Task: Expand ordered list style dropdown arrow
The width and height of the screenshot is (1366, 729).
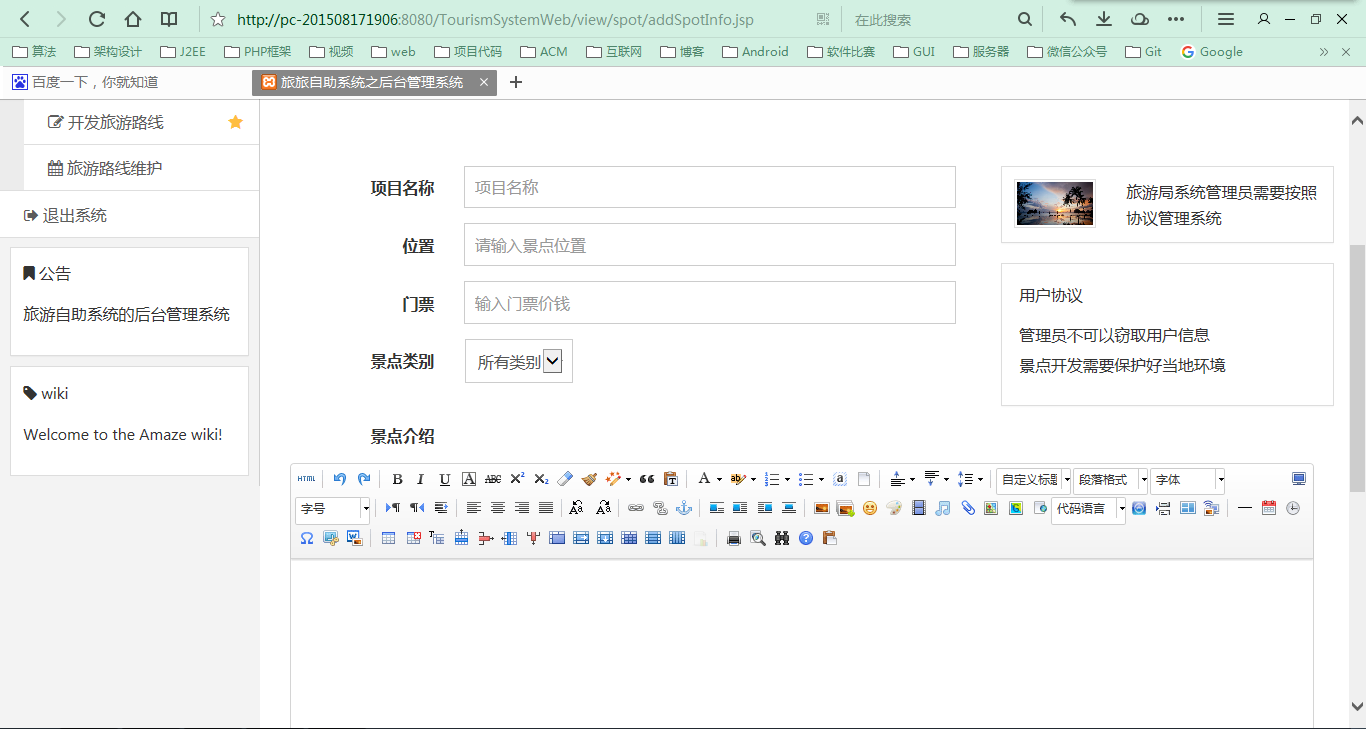Action: pos(788,480)
